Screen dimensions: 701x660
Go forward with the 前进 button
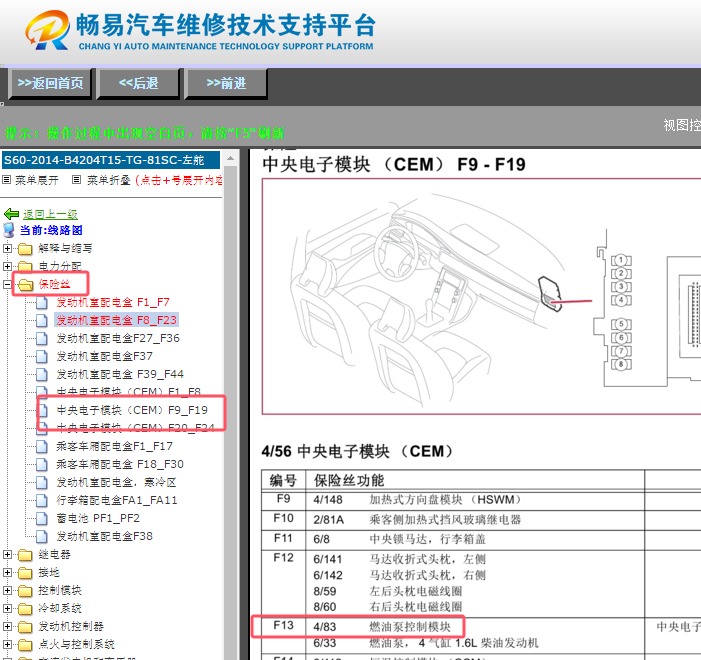pos(226,83)
